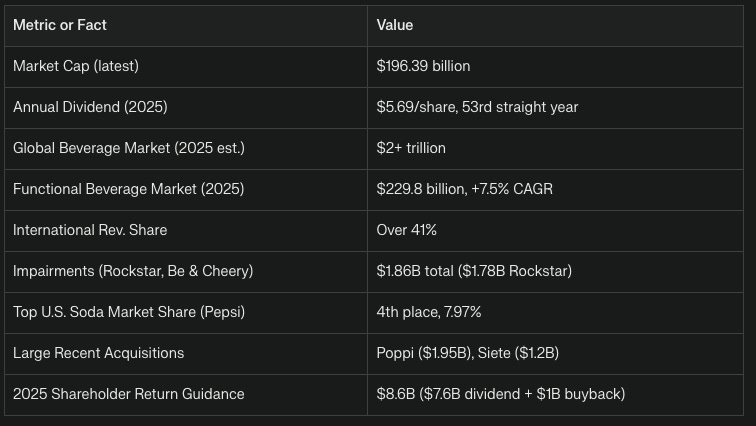The height and width of the screenshot is (426, 756).
Task: Click '$8.6B ($7.6B dividend + $1B buyback)' value
Action: point(500,394)
